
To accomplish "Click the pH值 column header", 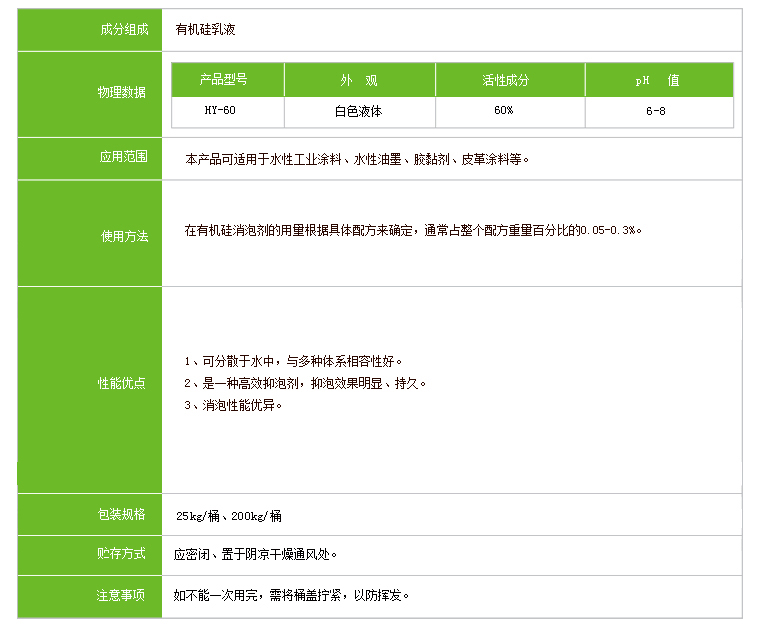I will click(x=658, y=80).
